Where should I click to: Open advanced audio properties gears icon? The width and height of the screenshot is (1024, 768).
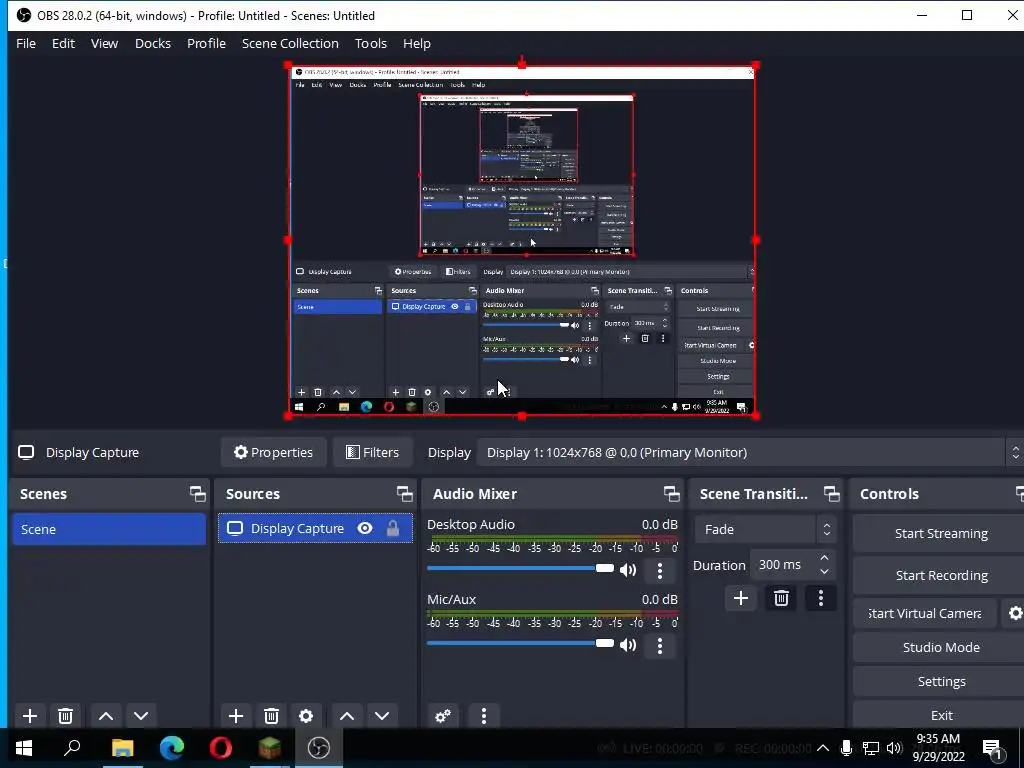tap(443, 716)
